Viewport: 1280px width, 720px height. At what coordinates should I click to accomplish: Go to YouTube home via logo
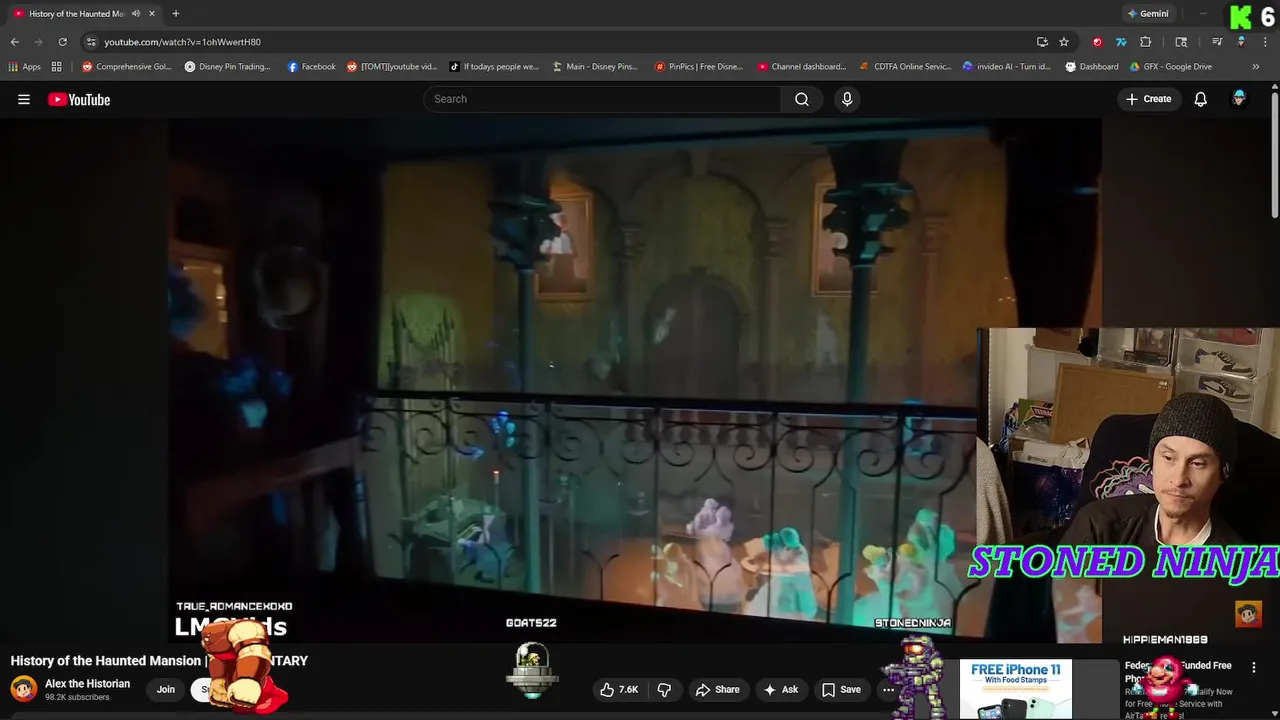(79, 99)
